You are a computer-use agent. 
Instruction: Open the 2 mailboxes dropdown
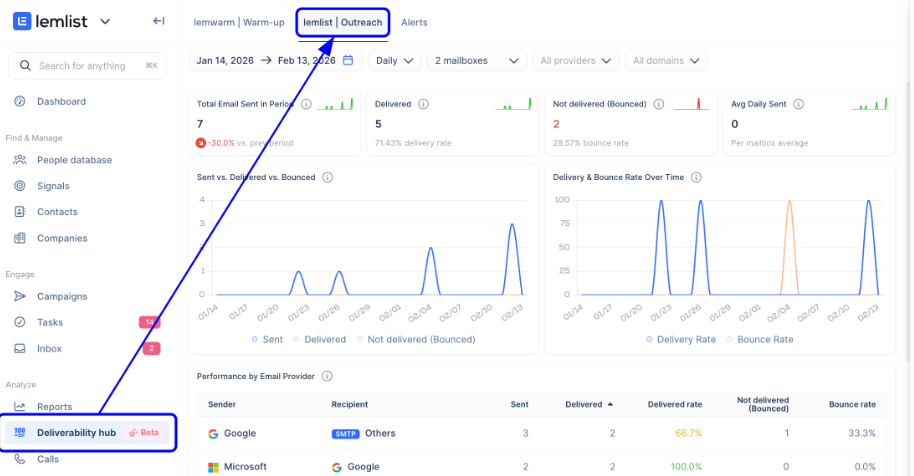(x=477, y=61)
